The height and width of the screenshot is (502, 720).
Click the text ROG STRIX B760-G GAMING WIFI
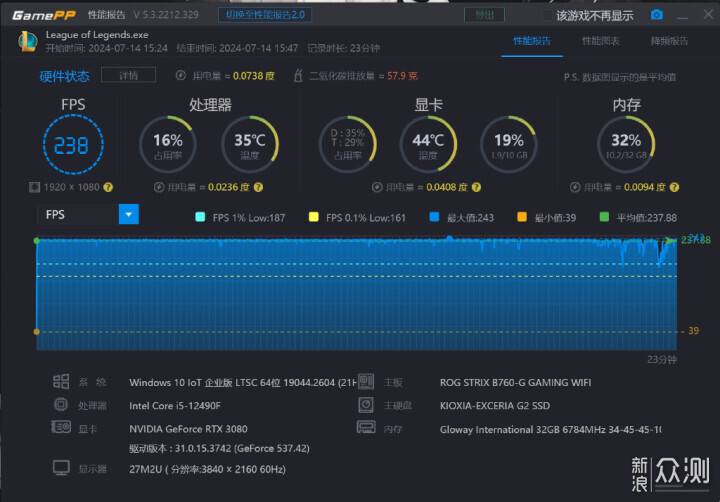click(x=515, y=382)
